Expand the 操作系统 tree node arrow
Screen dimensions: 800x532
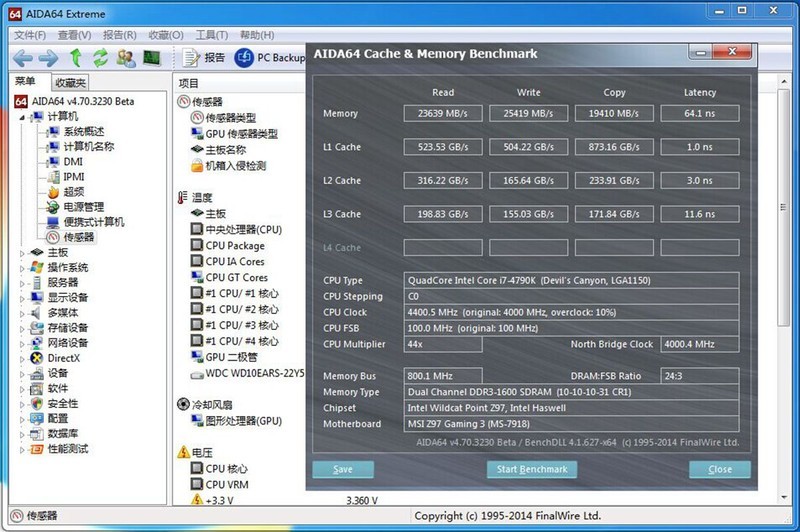tap(22, 268)
